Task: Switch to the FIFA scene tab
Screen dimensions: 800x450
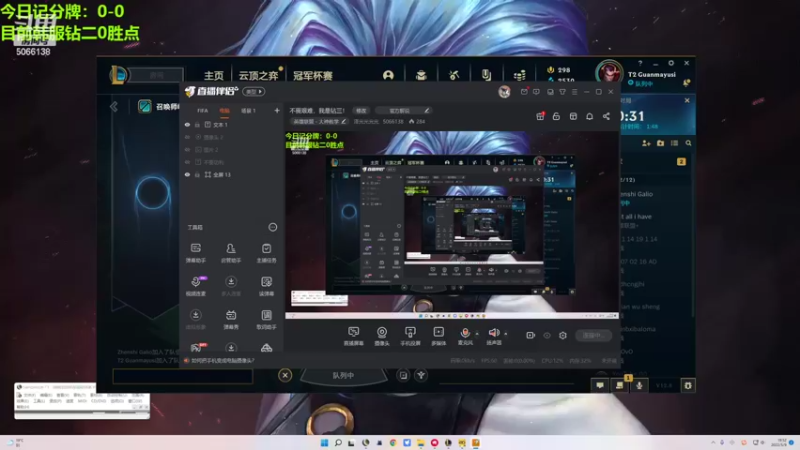Action: pyautogui.click(x=203, y=111)
